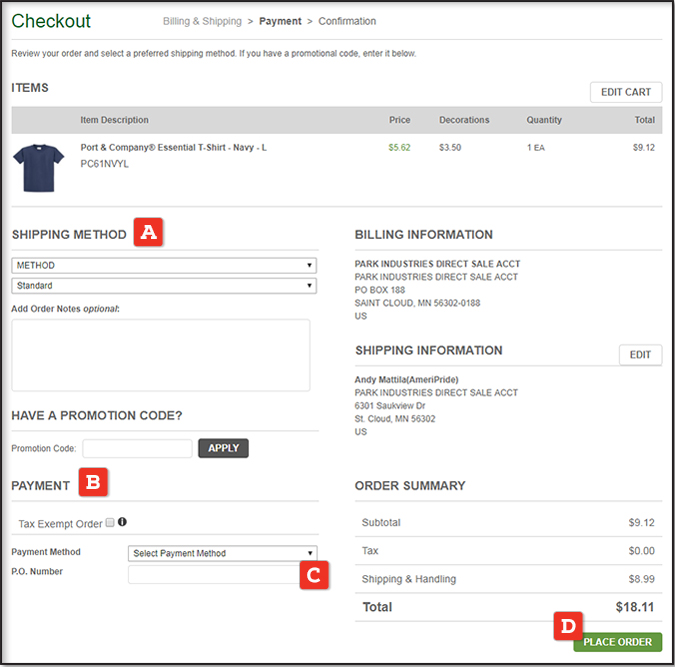Apply the promotion code
The width and height of the screenshot is (675, 667).
coord(223,448)
